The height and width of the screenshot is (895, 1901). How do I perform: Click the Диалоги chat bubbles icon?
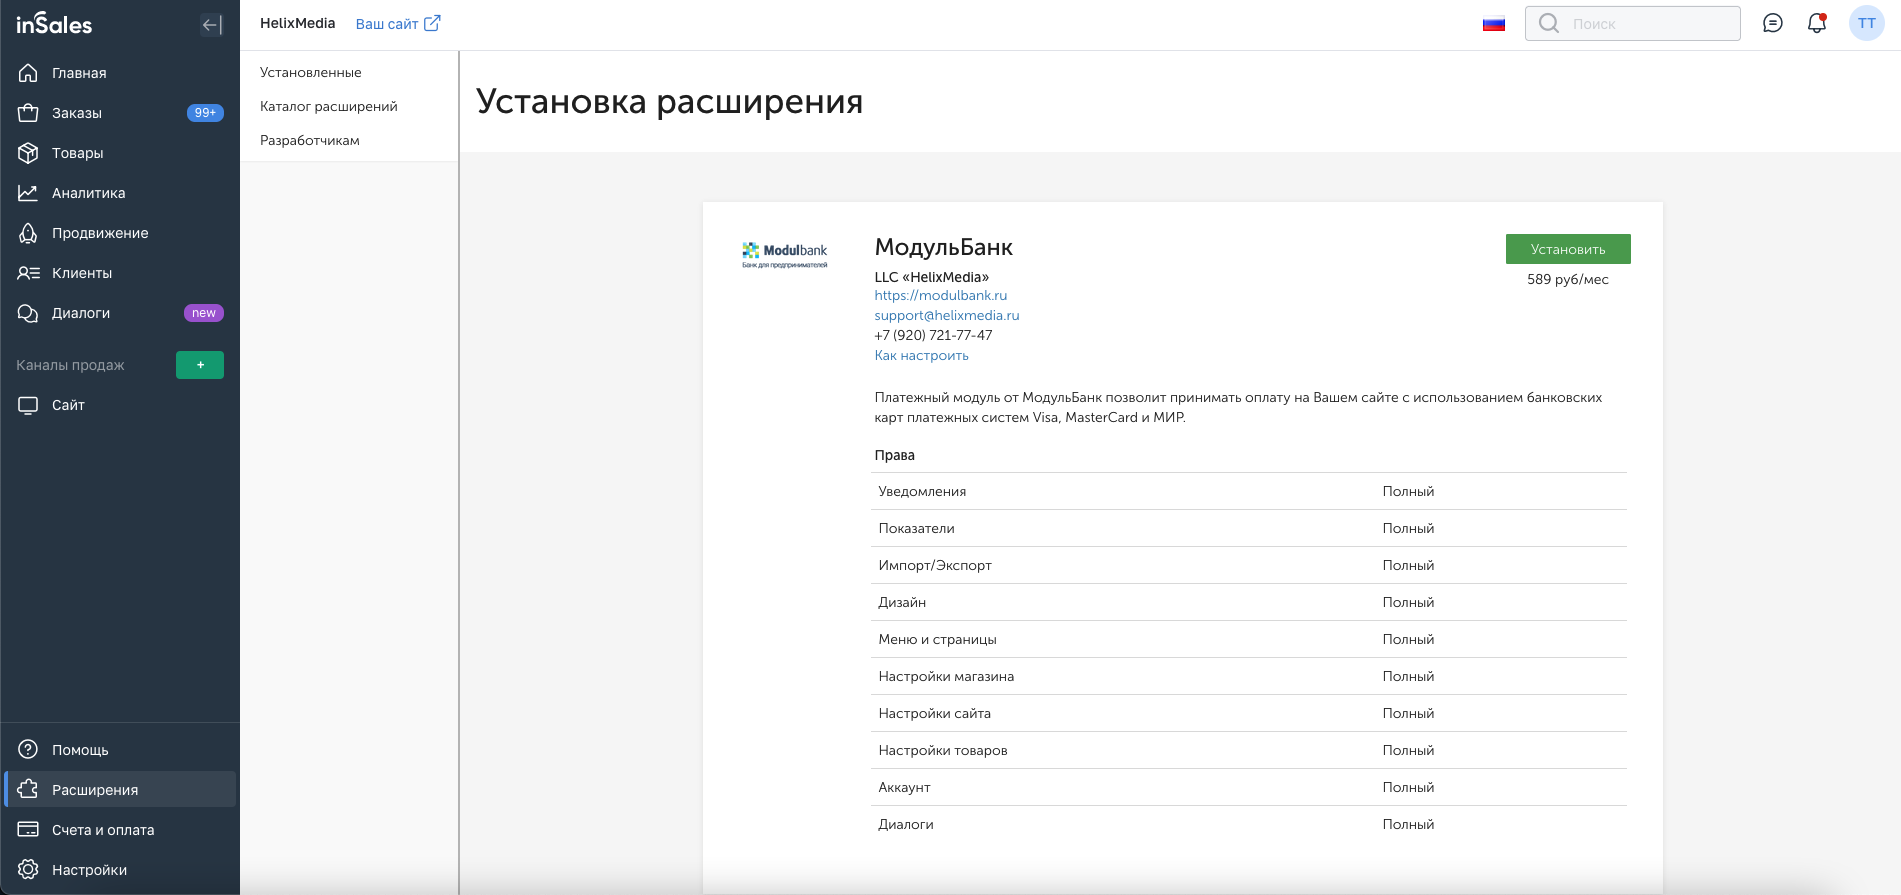click(x=28, y=313)
